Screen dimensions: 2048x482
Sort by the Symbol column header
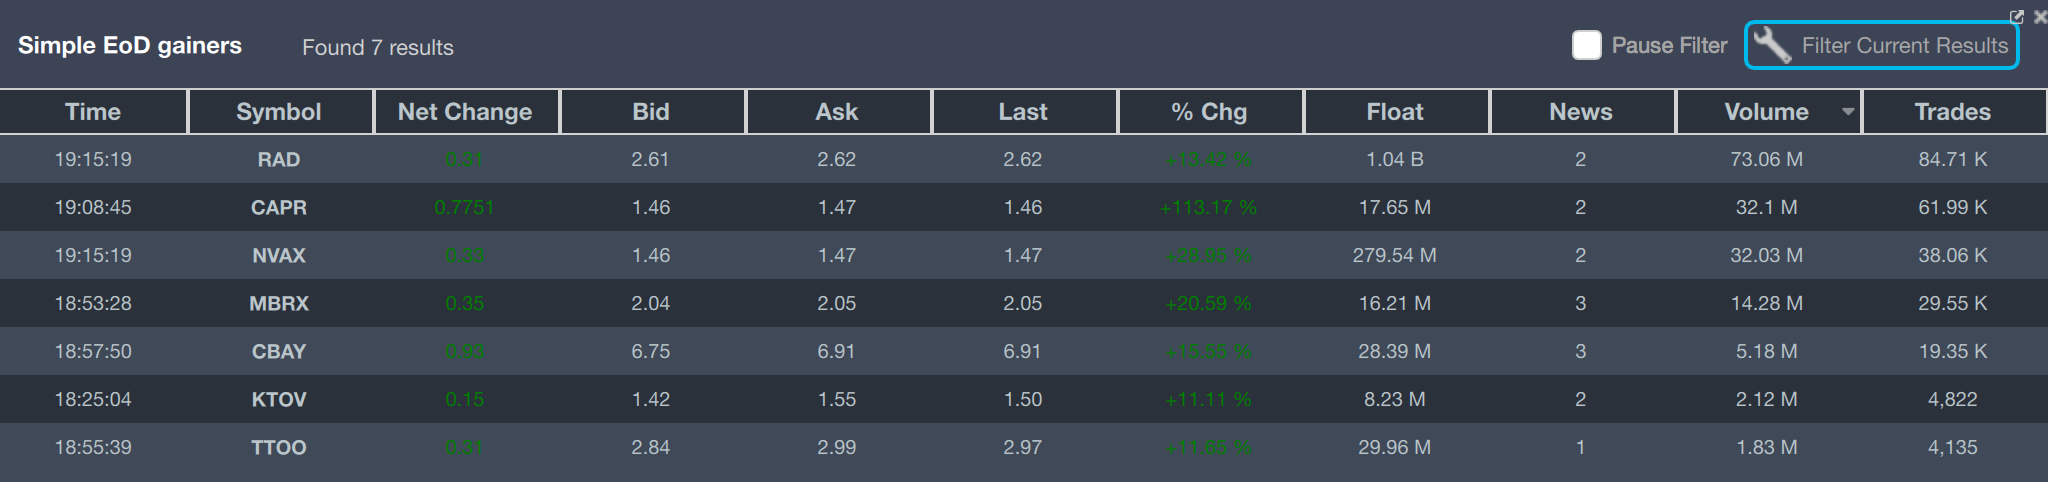[x=279, y=112]
